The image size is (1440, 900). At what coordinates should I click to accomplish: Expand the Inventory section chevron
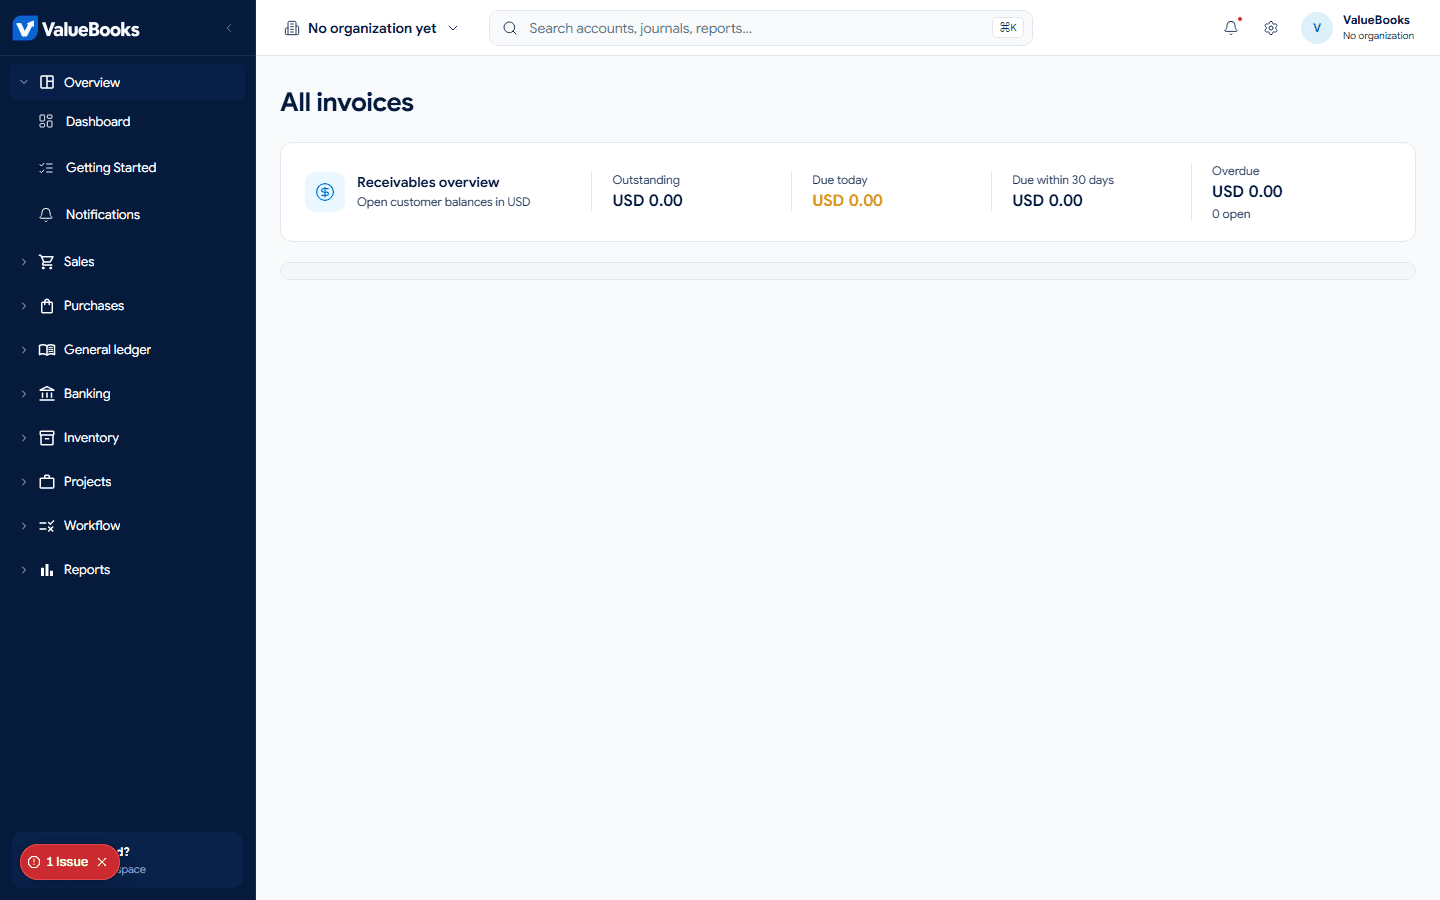point(24,438)
